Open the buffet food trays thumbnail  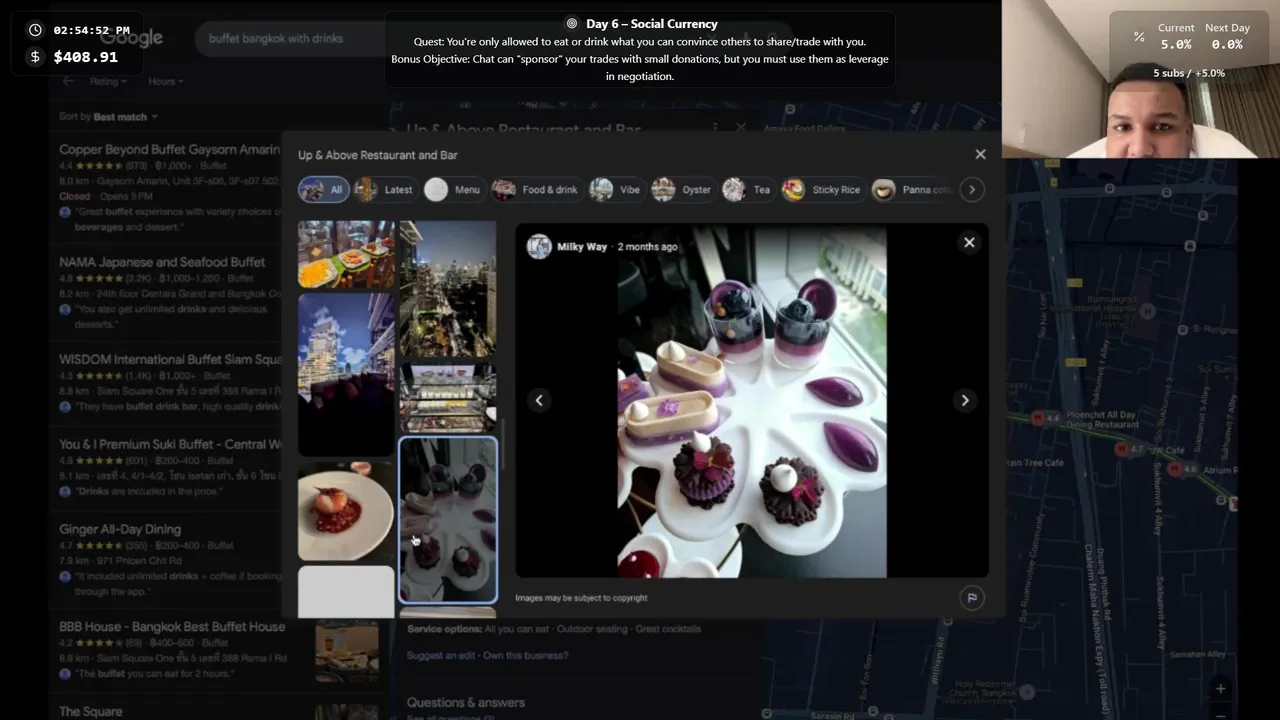point(346,254)
